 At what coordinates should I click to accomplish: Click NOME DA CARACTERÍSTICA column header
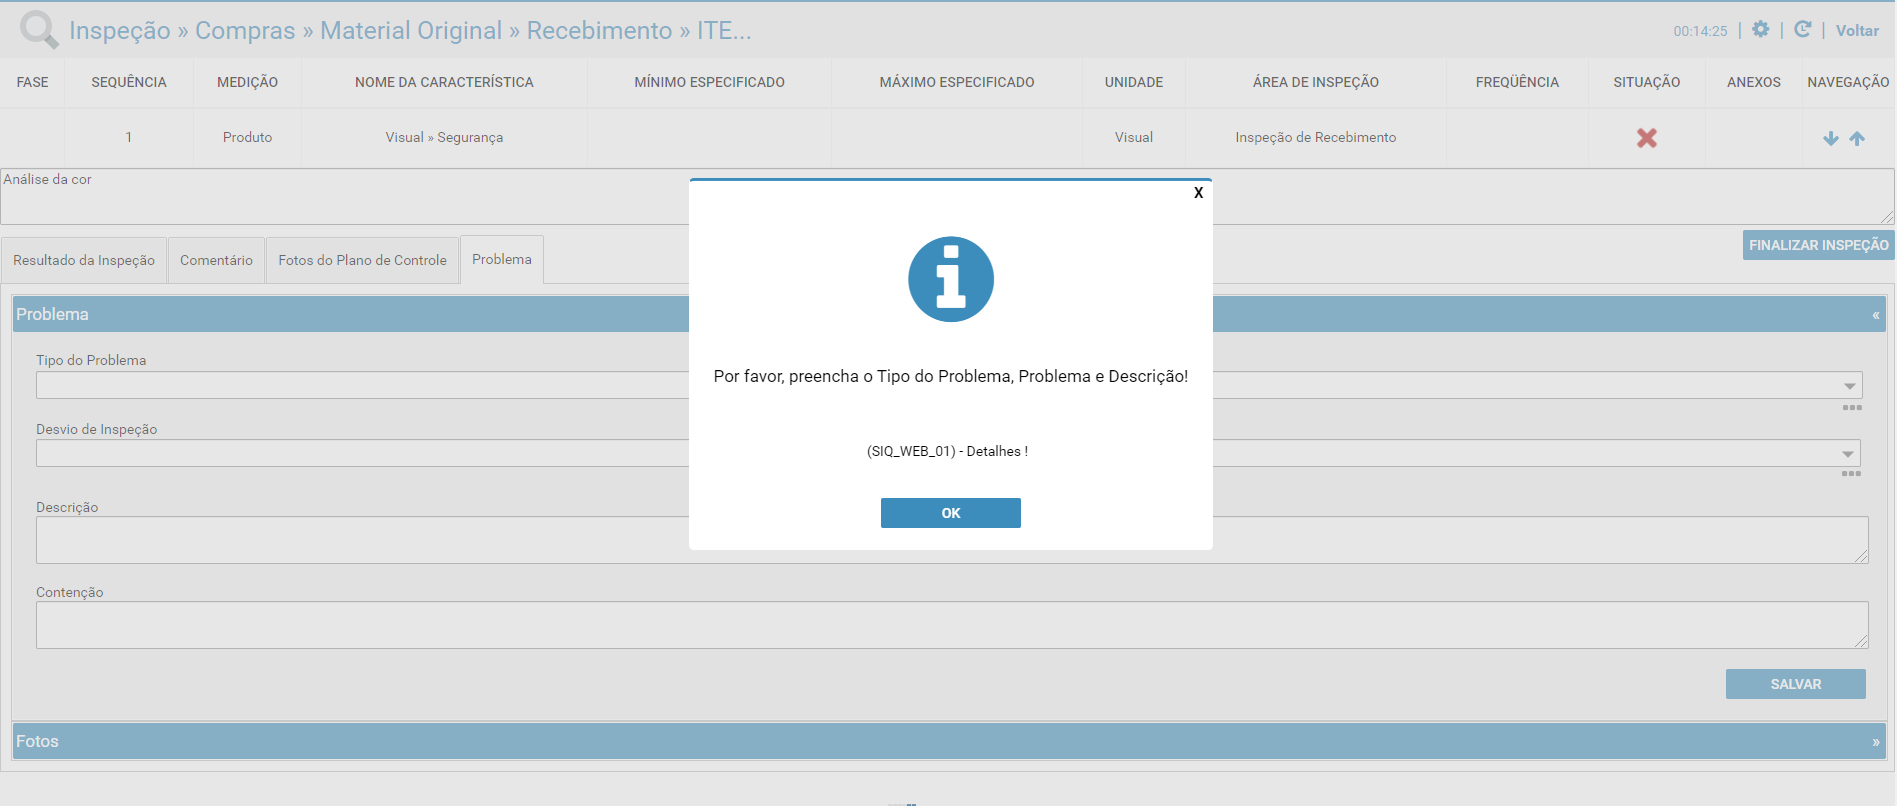point(444,82)
